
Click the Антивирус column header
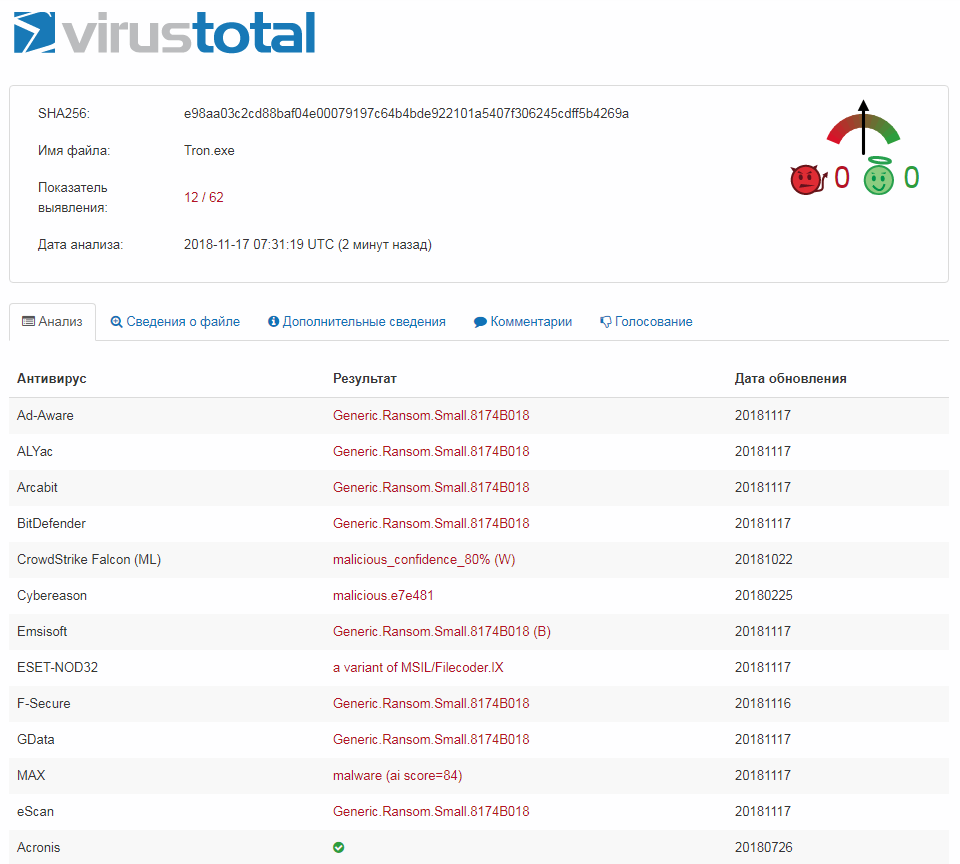pos(52,378)
